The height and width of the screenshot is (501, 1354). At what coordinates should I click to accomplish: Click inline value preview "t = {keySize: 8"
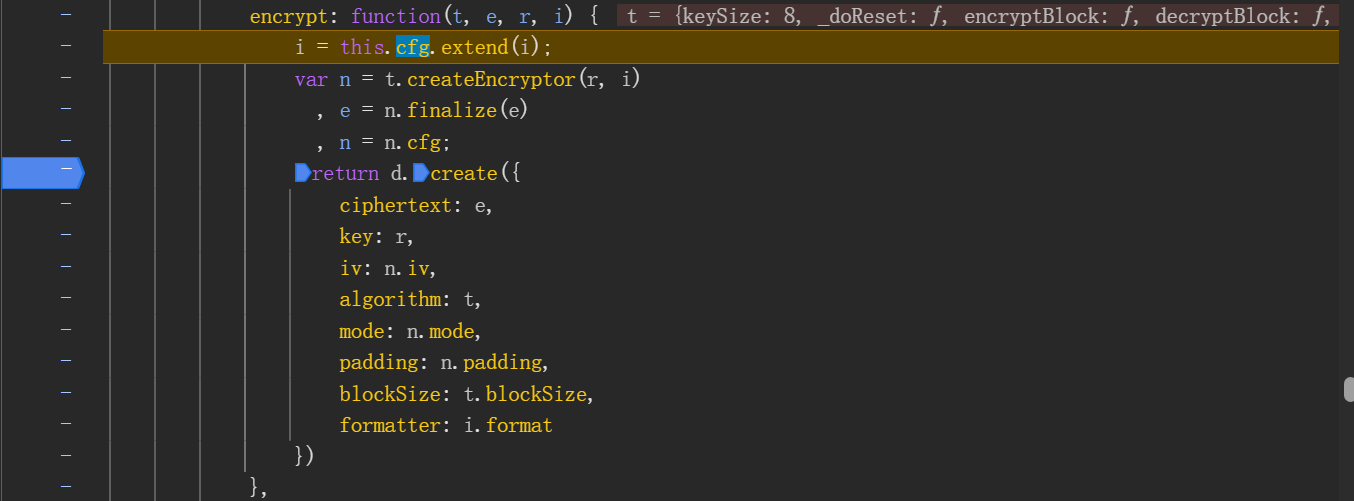[x=700, y=16]
